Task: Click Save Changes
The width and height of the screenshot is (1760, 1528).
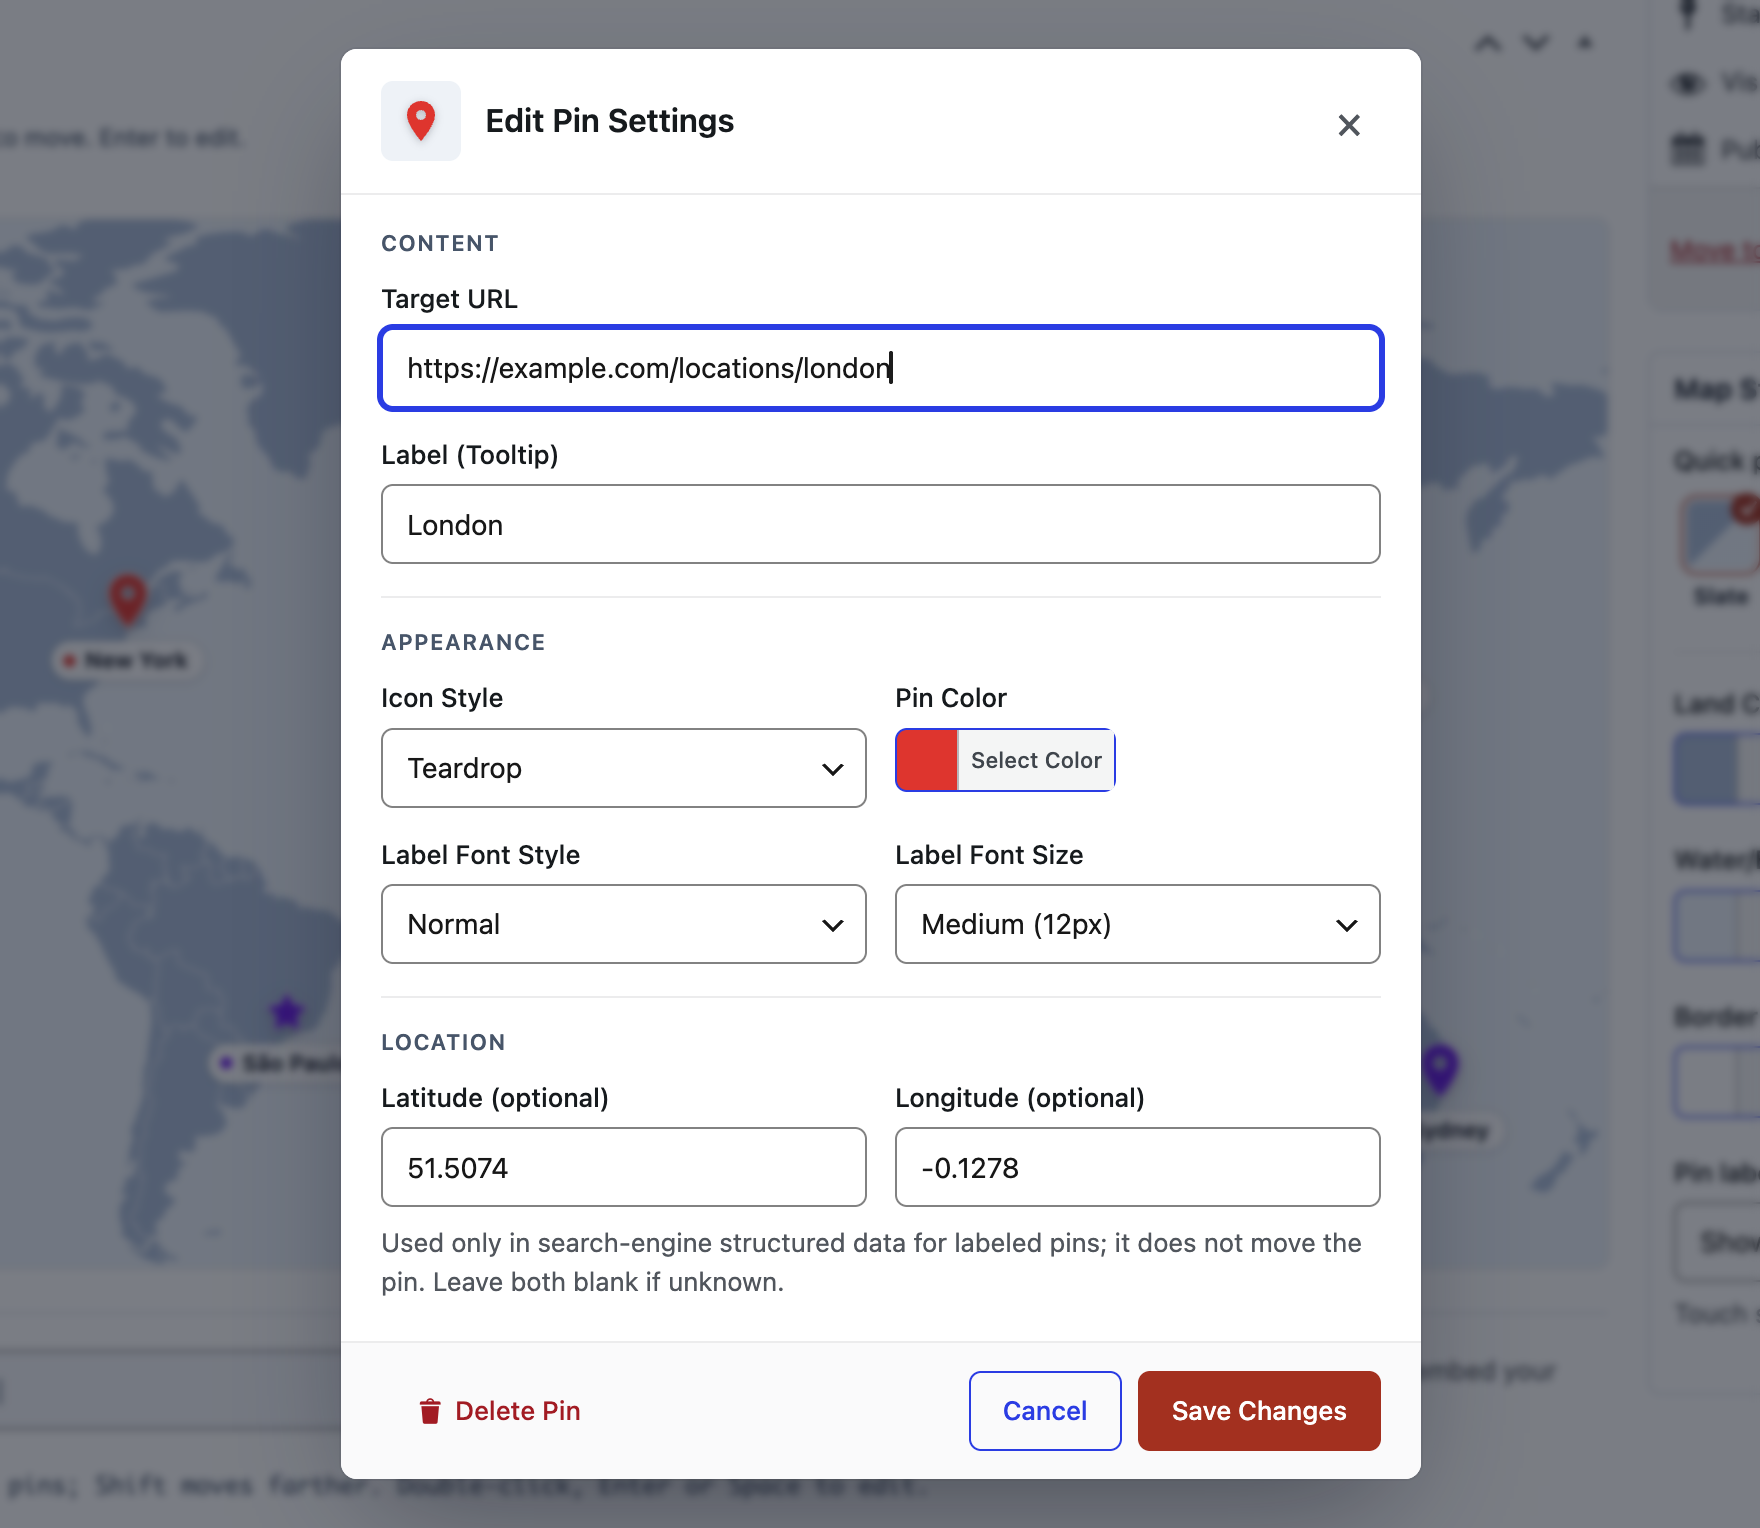Action: point(1259,1411)
